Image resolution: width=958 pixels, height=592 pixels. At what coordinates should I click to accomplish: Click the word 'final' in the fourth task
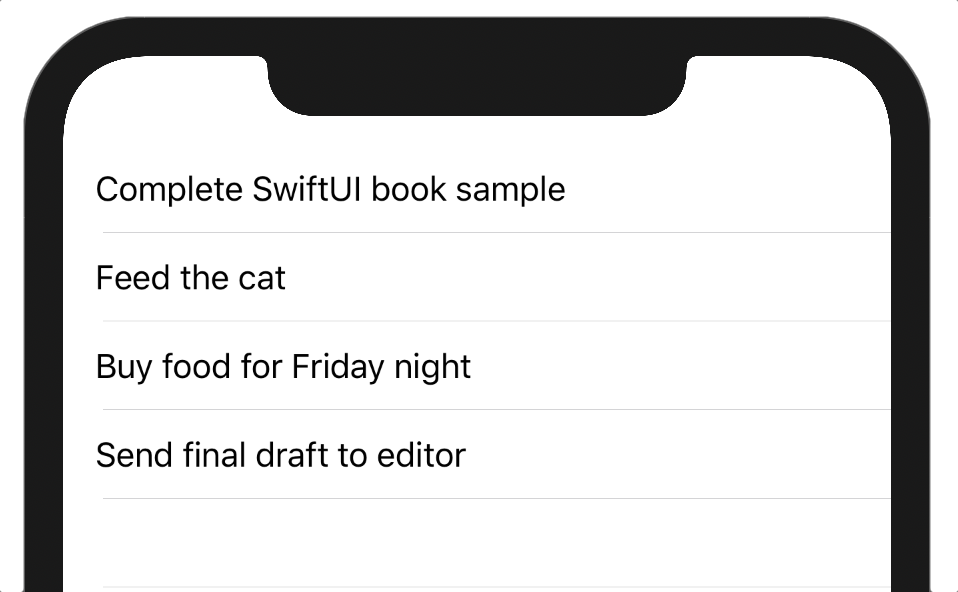point(214,456)
